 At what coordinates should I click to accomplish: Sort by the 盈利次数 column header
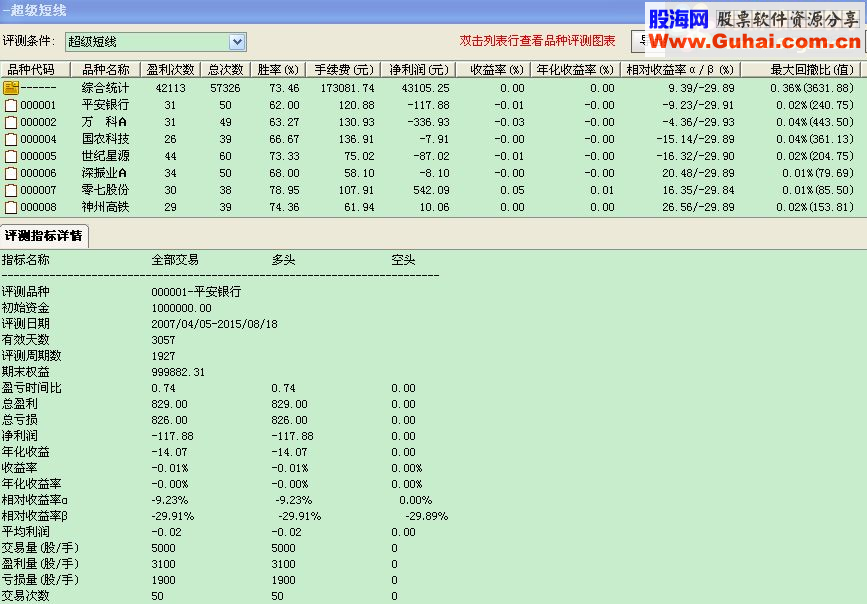tap(170, 70)
